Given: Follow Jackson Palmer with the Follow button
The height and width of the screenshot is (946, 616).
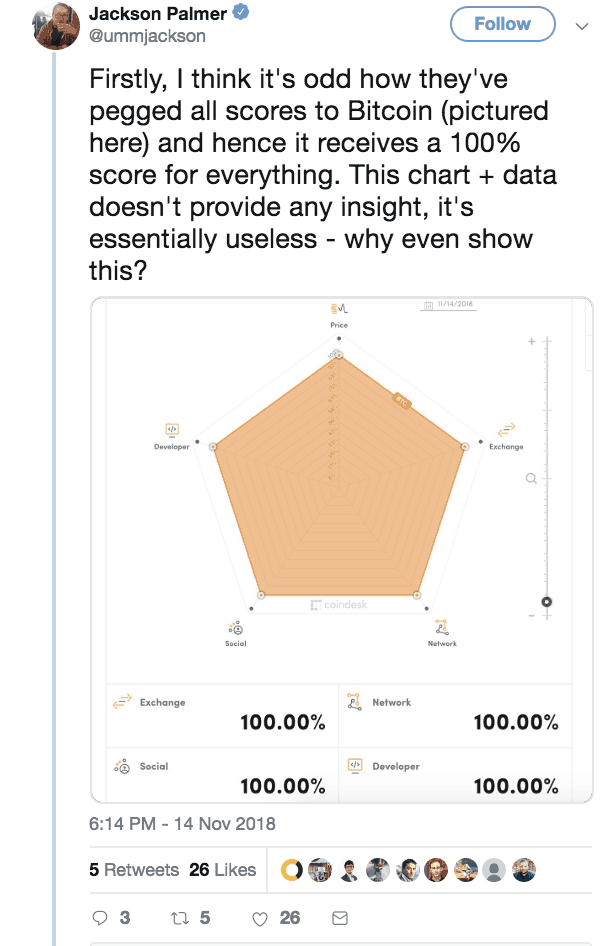Looking at the screenshot, I should pyautogui.click(x=503, y=24).
